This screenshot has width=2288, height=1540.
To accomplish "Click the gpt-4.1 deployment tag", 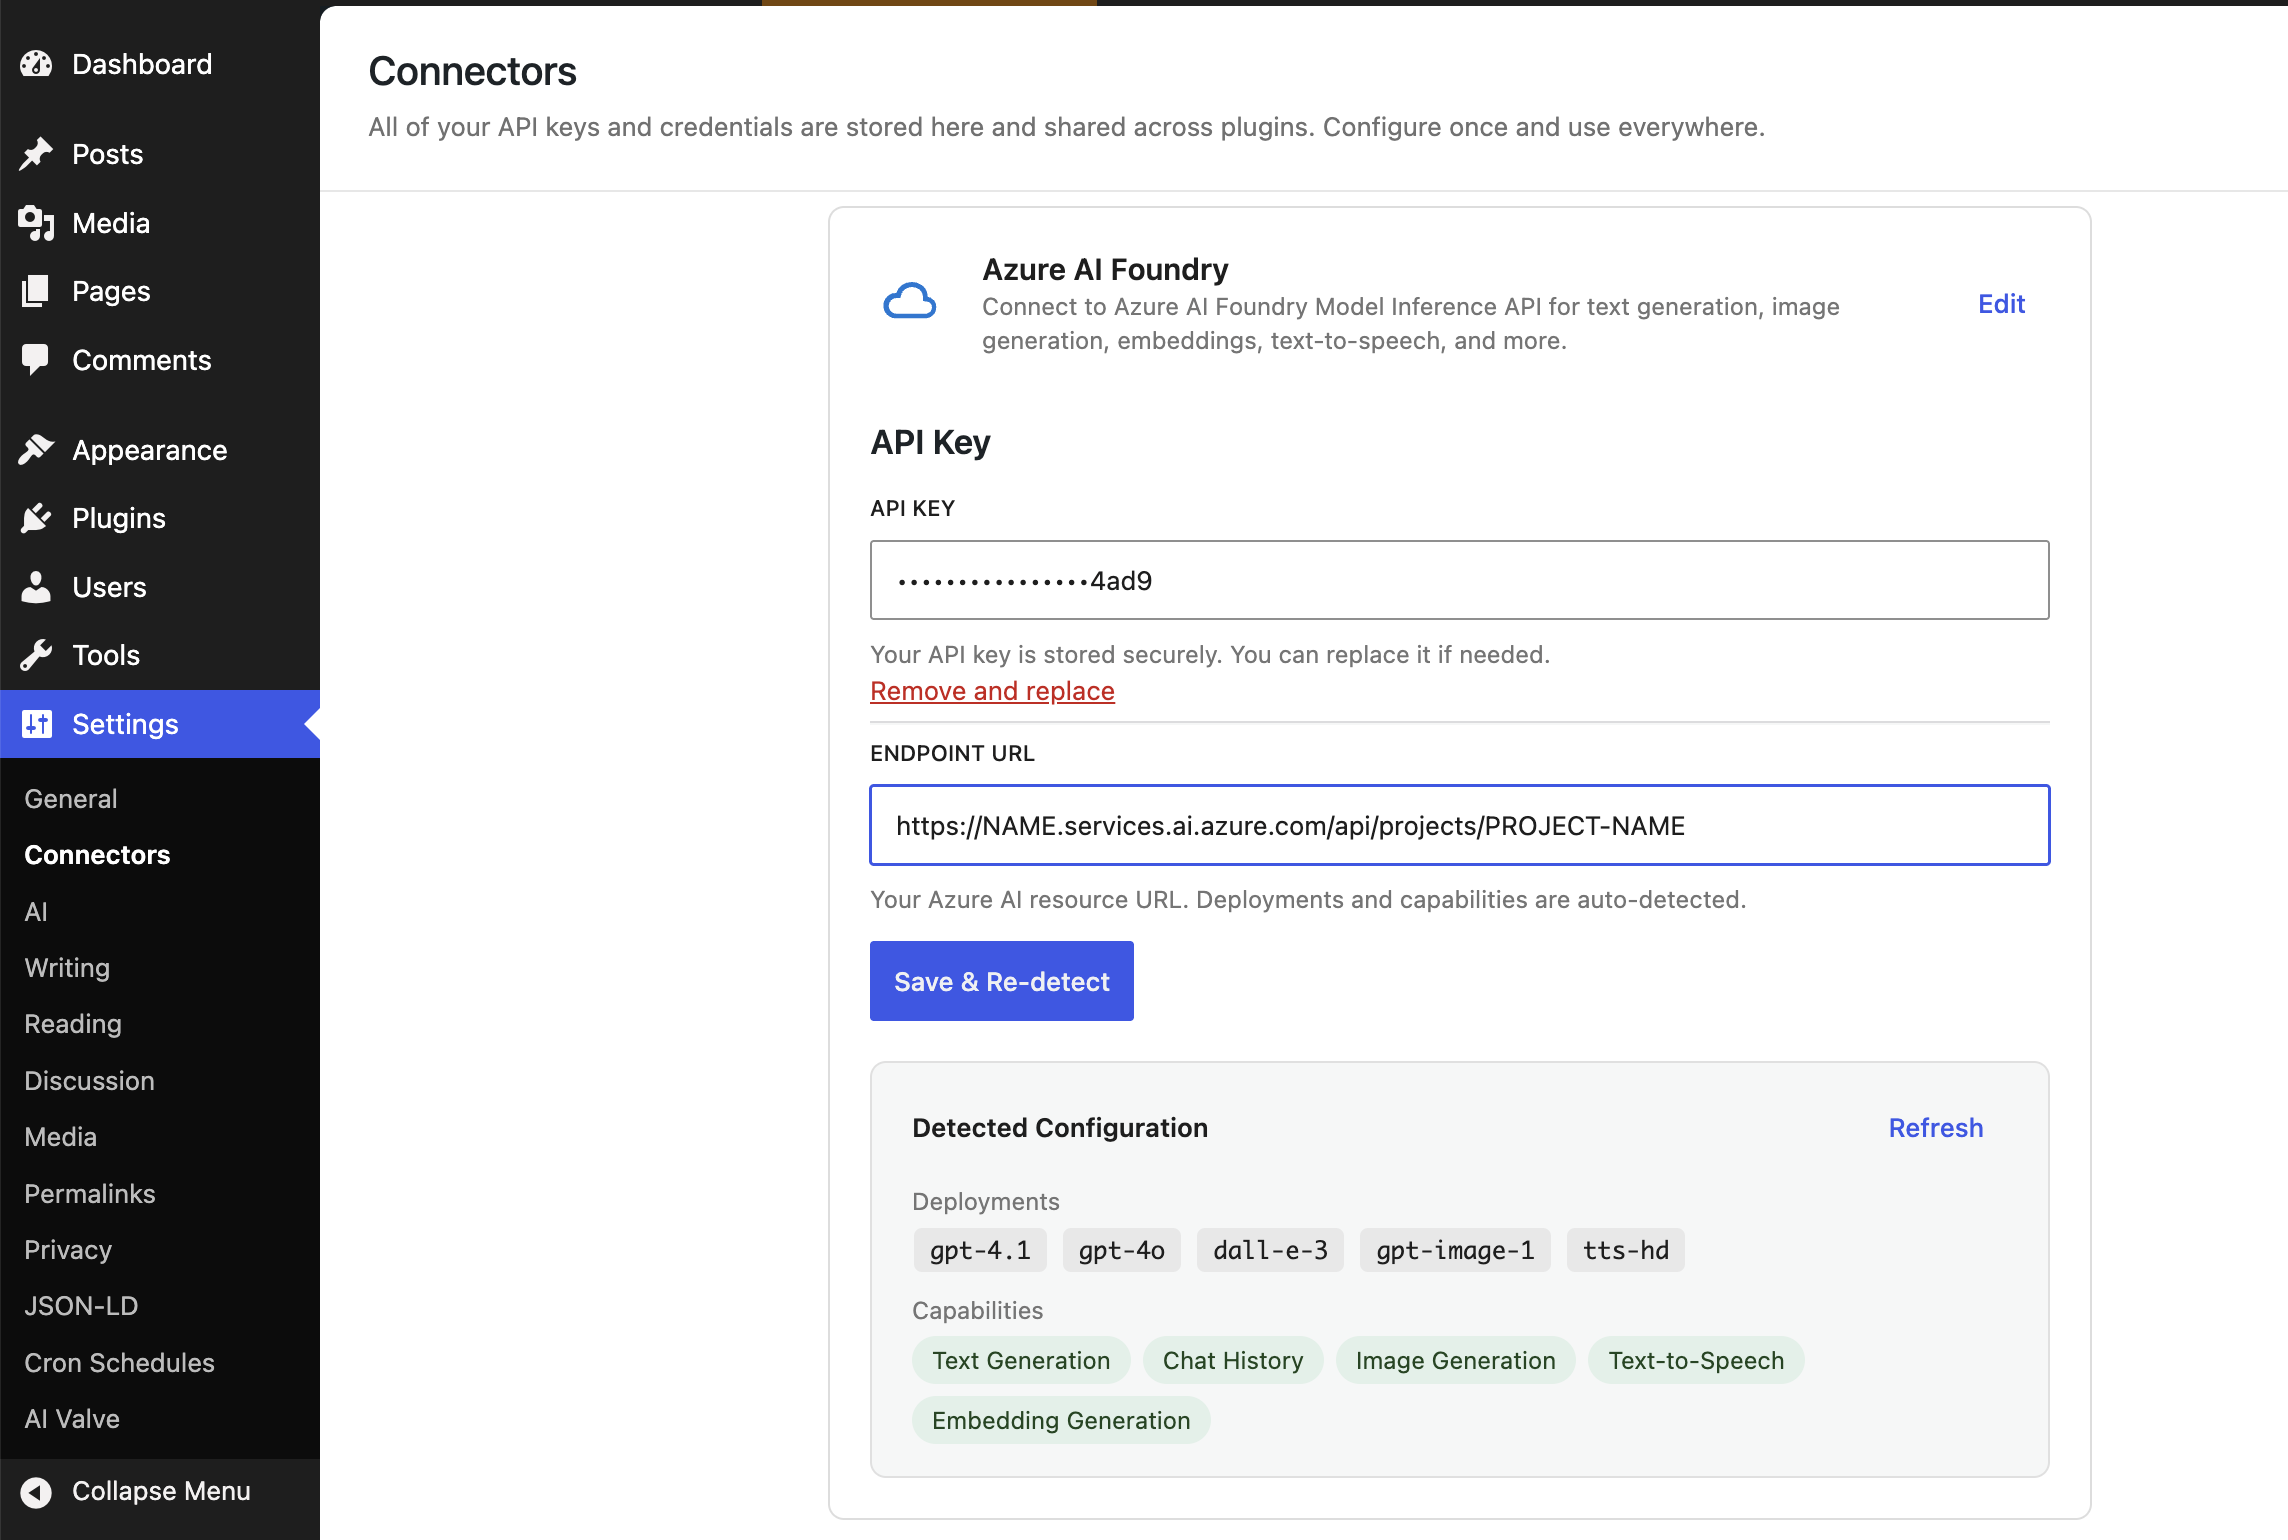I will [x=979, y=1250].
